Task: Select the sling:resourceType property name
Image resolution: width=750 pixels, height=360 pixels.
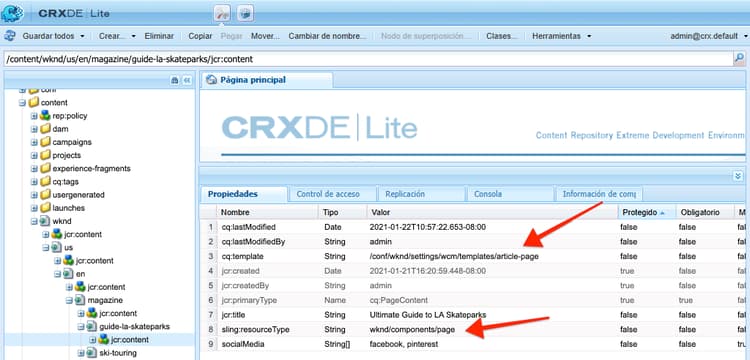Action: (255, 329)
